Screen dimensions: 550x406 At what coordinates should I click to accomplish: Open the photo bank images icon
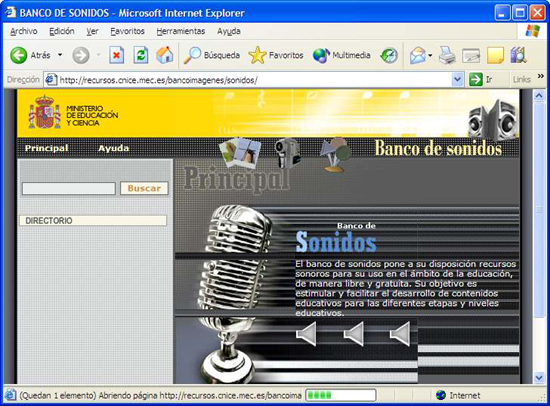point(240,152)
